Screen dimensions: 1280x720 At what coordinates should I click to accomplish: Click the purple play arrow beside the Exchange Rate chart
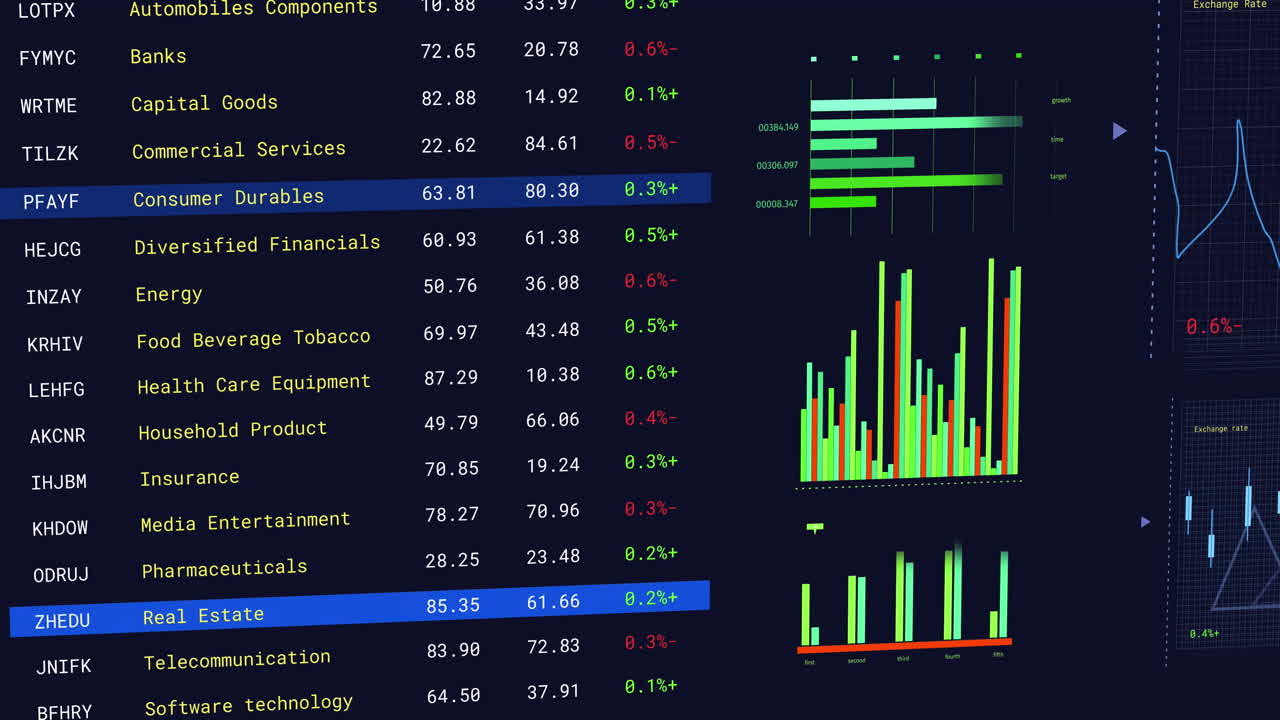pos(1119,130)
